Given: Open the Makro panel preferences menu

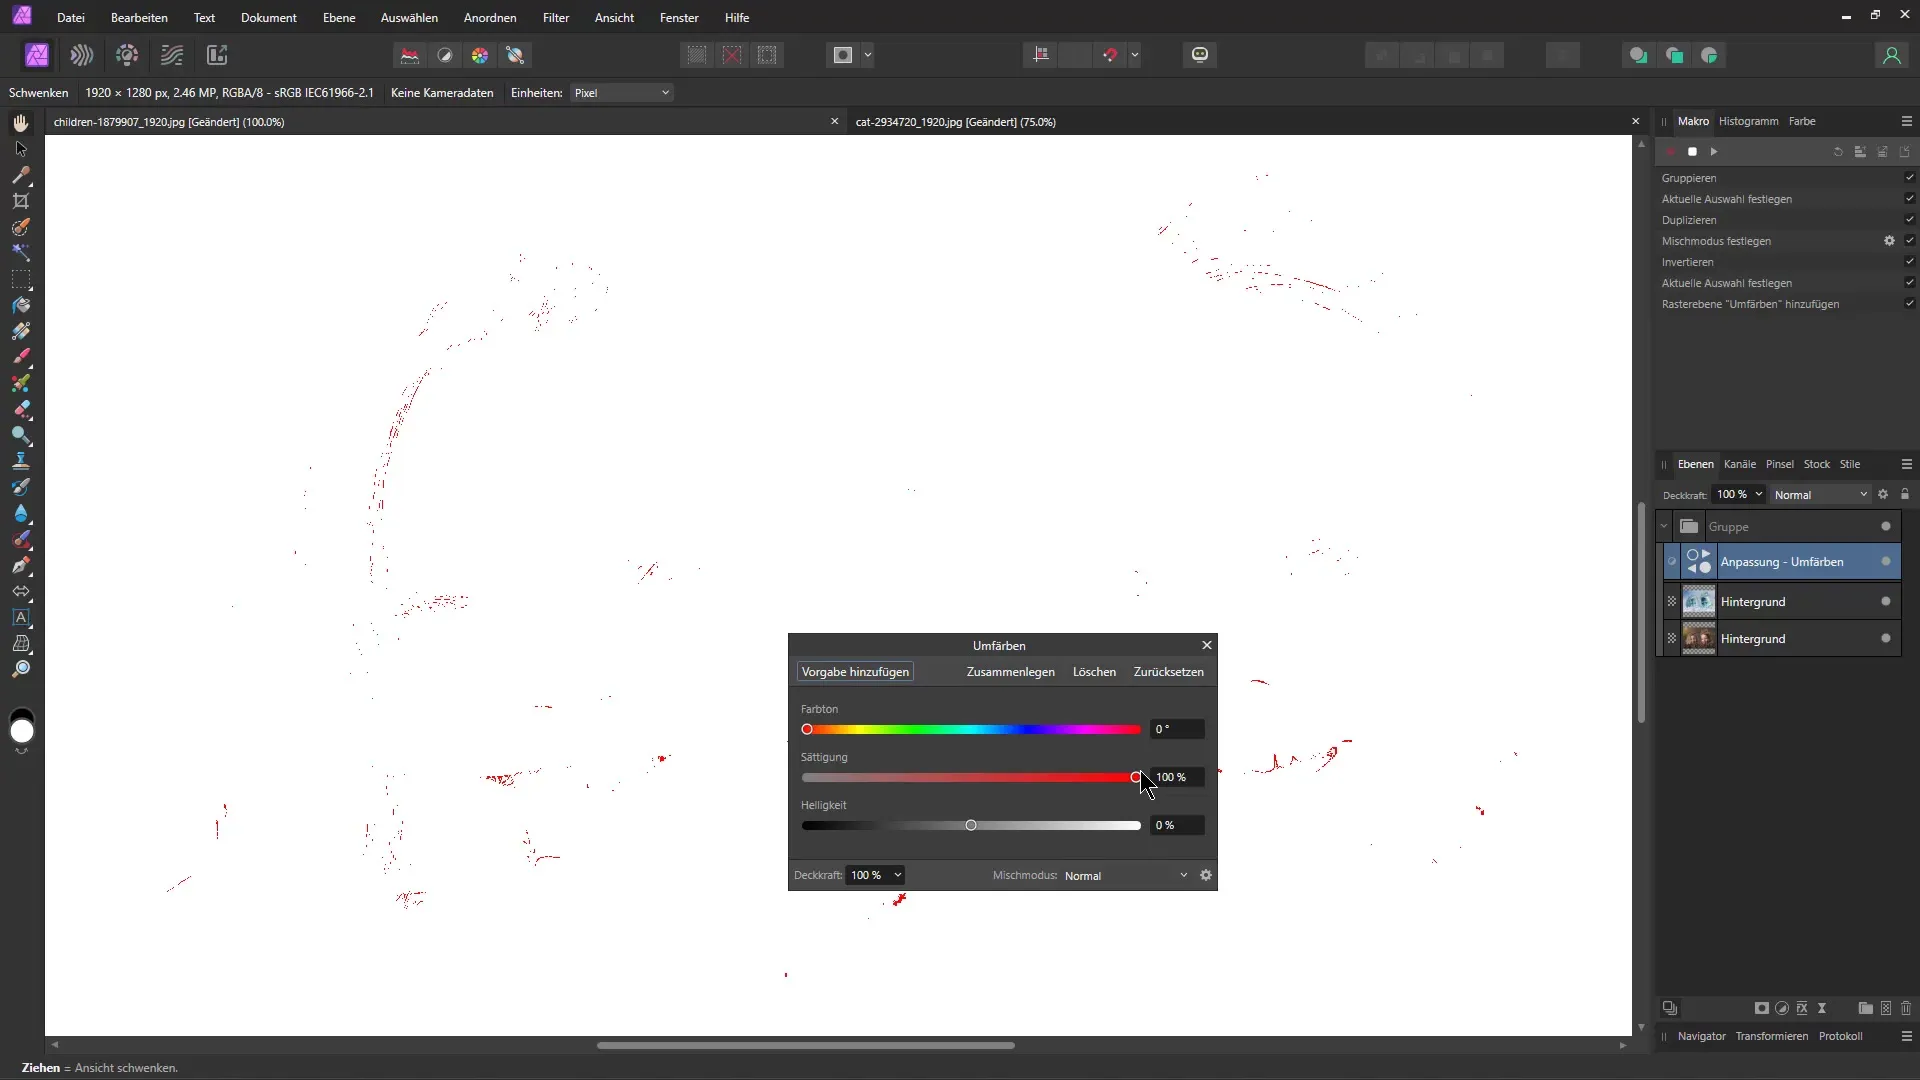Looking at the screenshot, I should (1906, 121).
